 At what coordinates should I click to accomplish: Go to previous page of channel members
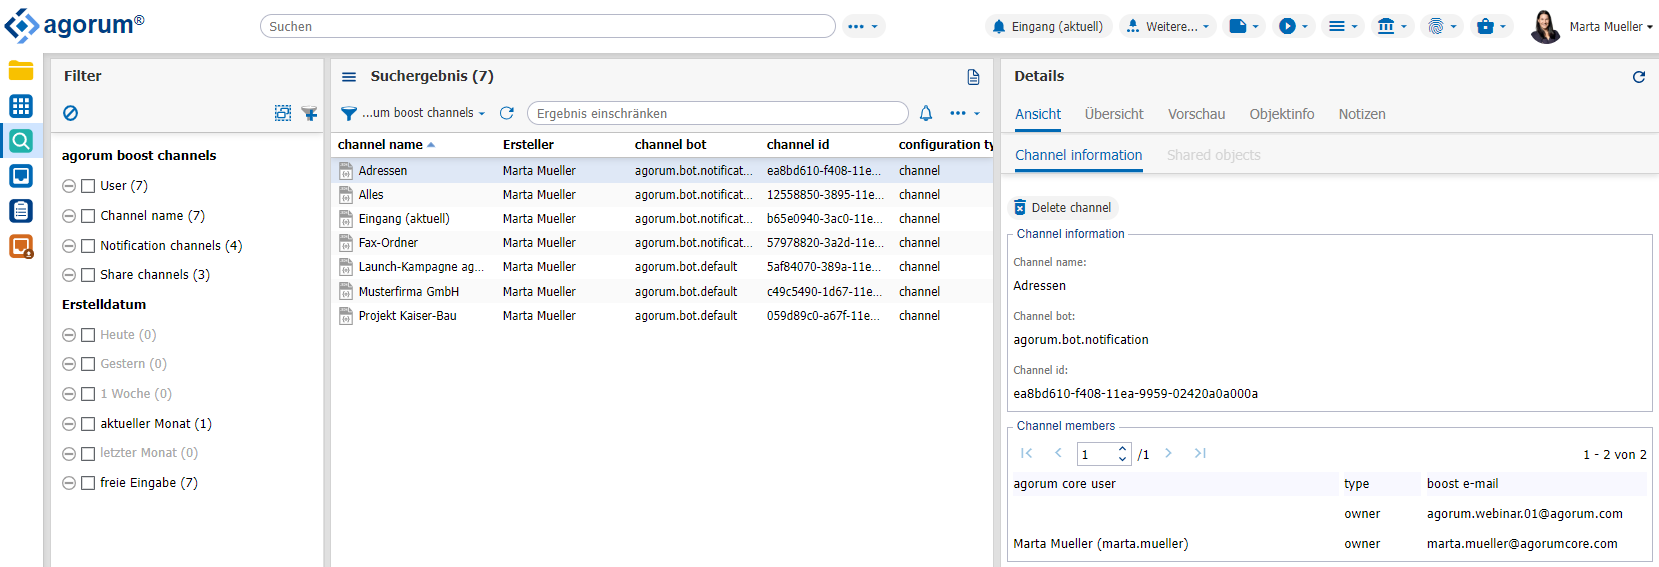1058,453
